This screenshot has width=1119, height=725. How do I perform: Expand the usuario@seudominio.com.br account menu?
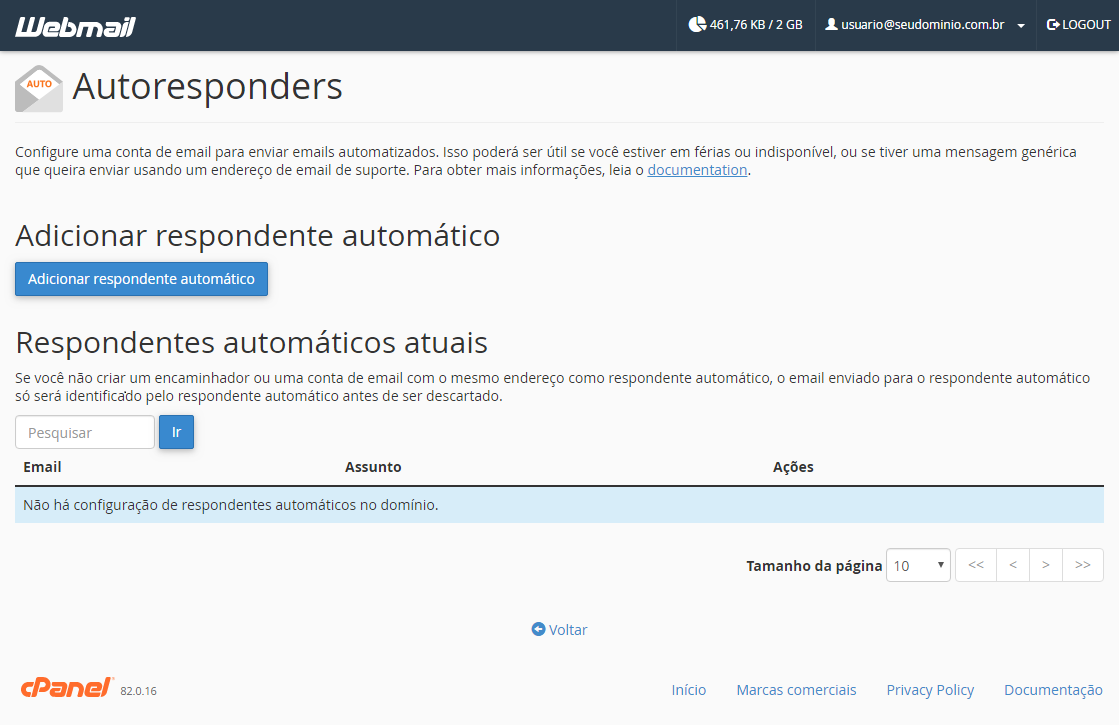coord(925,25)
